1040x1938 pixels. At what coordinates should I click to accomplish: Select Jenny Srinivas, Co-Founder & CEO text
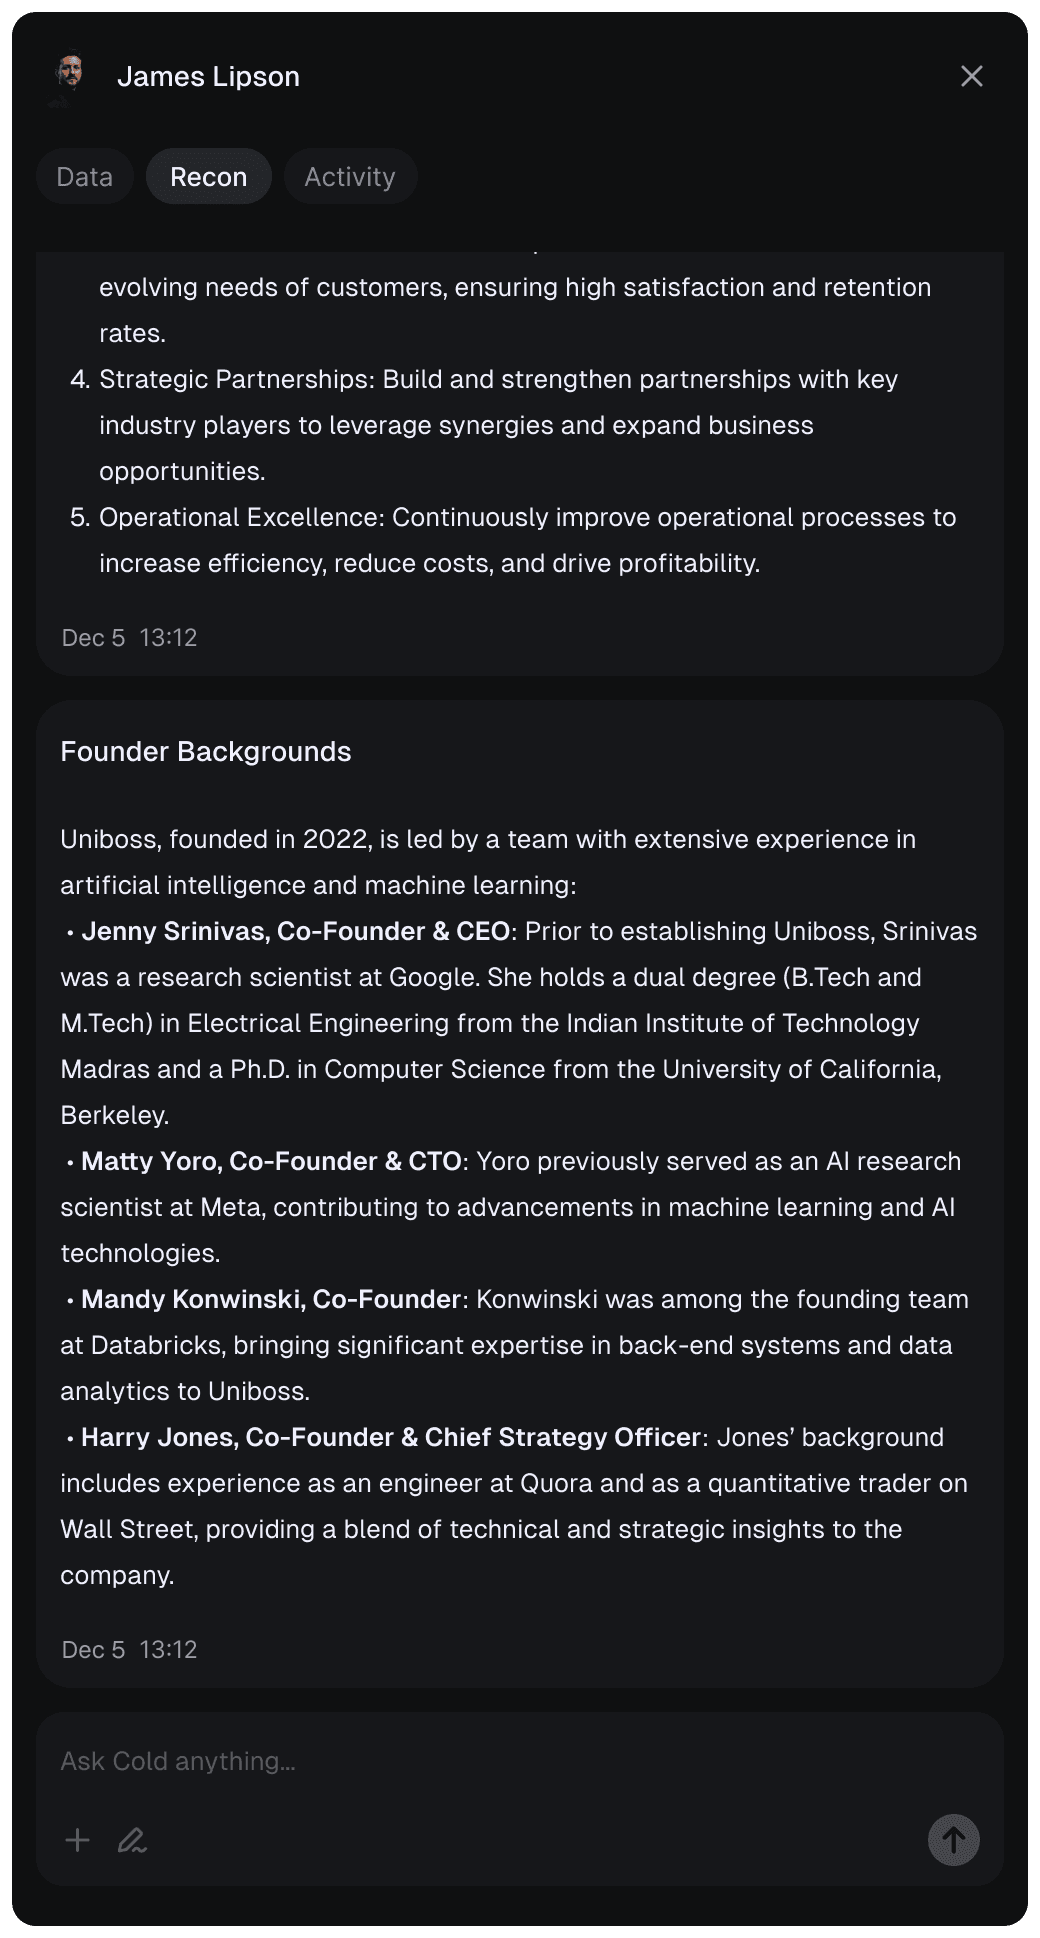point(296,931)
